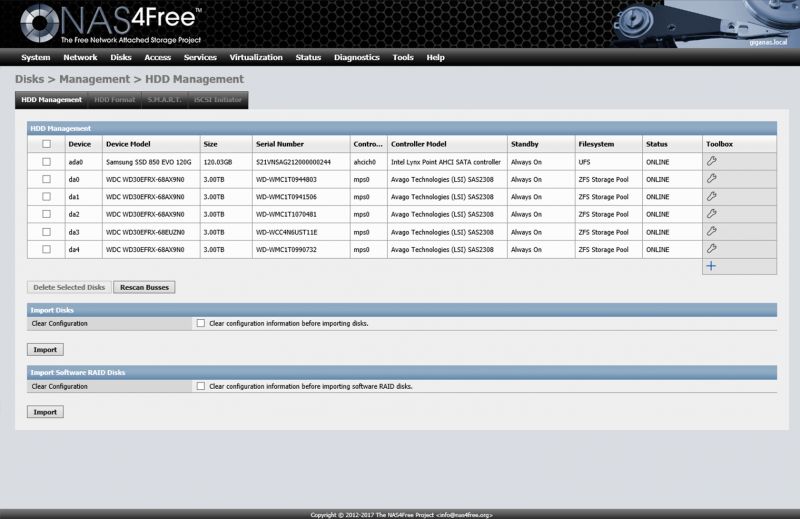800x519 pixels.
Task: Select the da0 disk checkbox
Action: 46,179
